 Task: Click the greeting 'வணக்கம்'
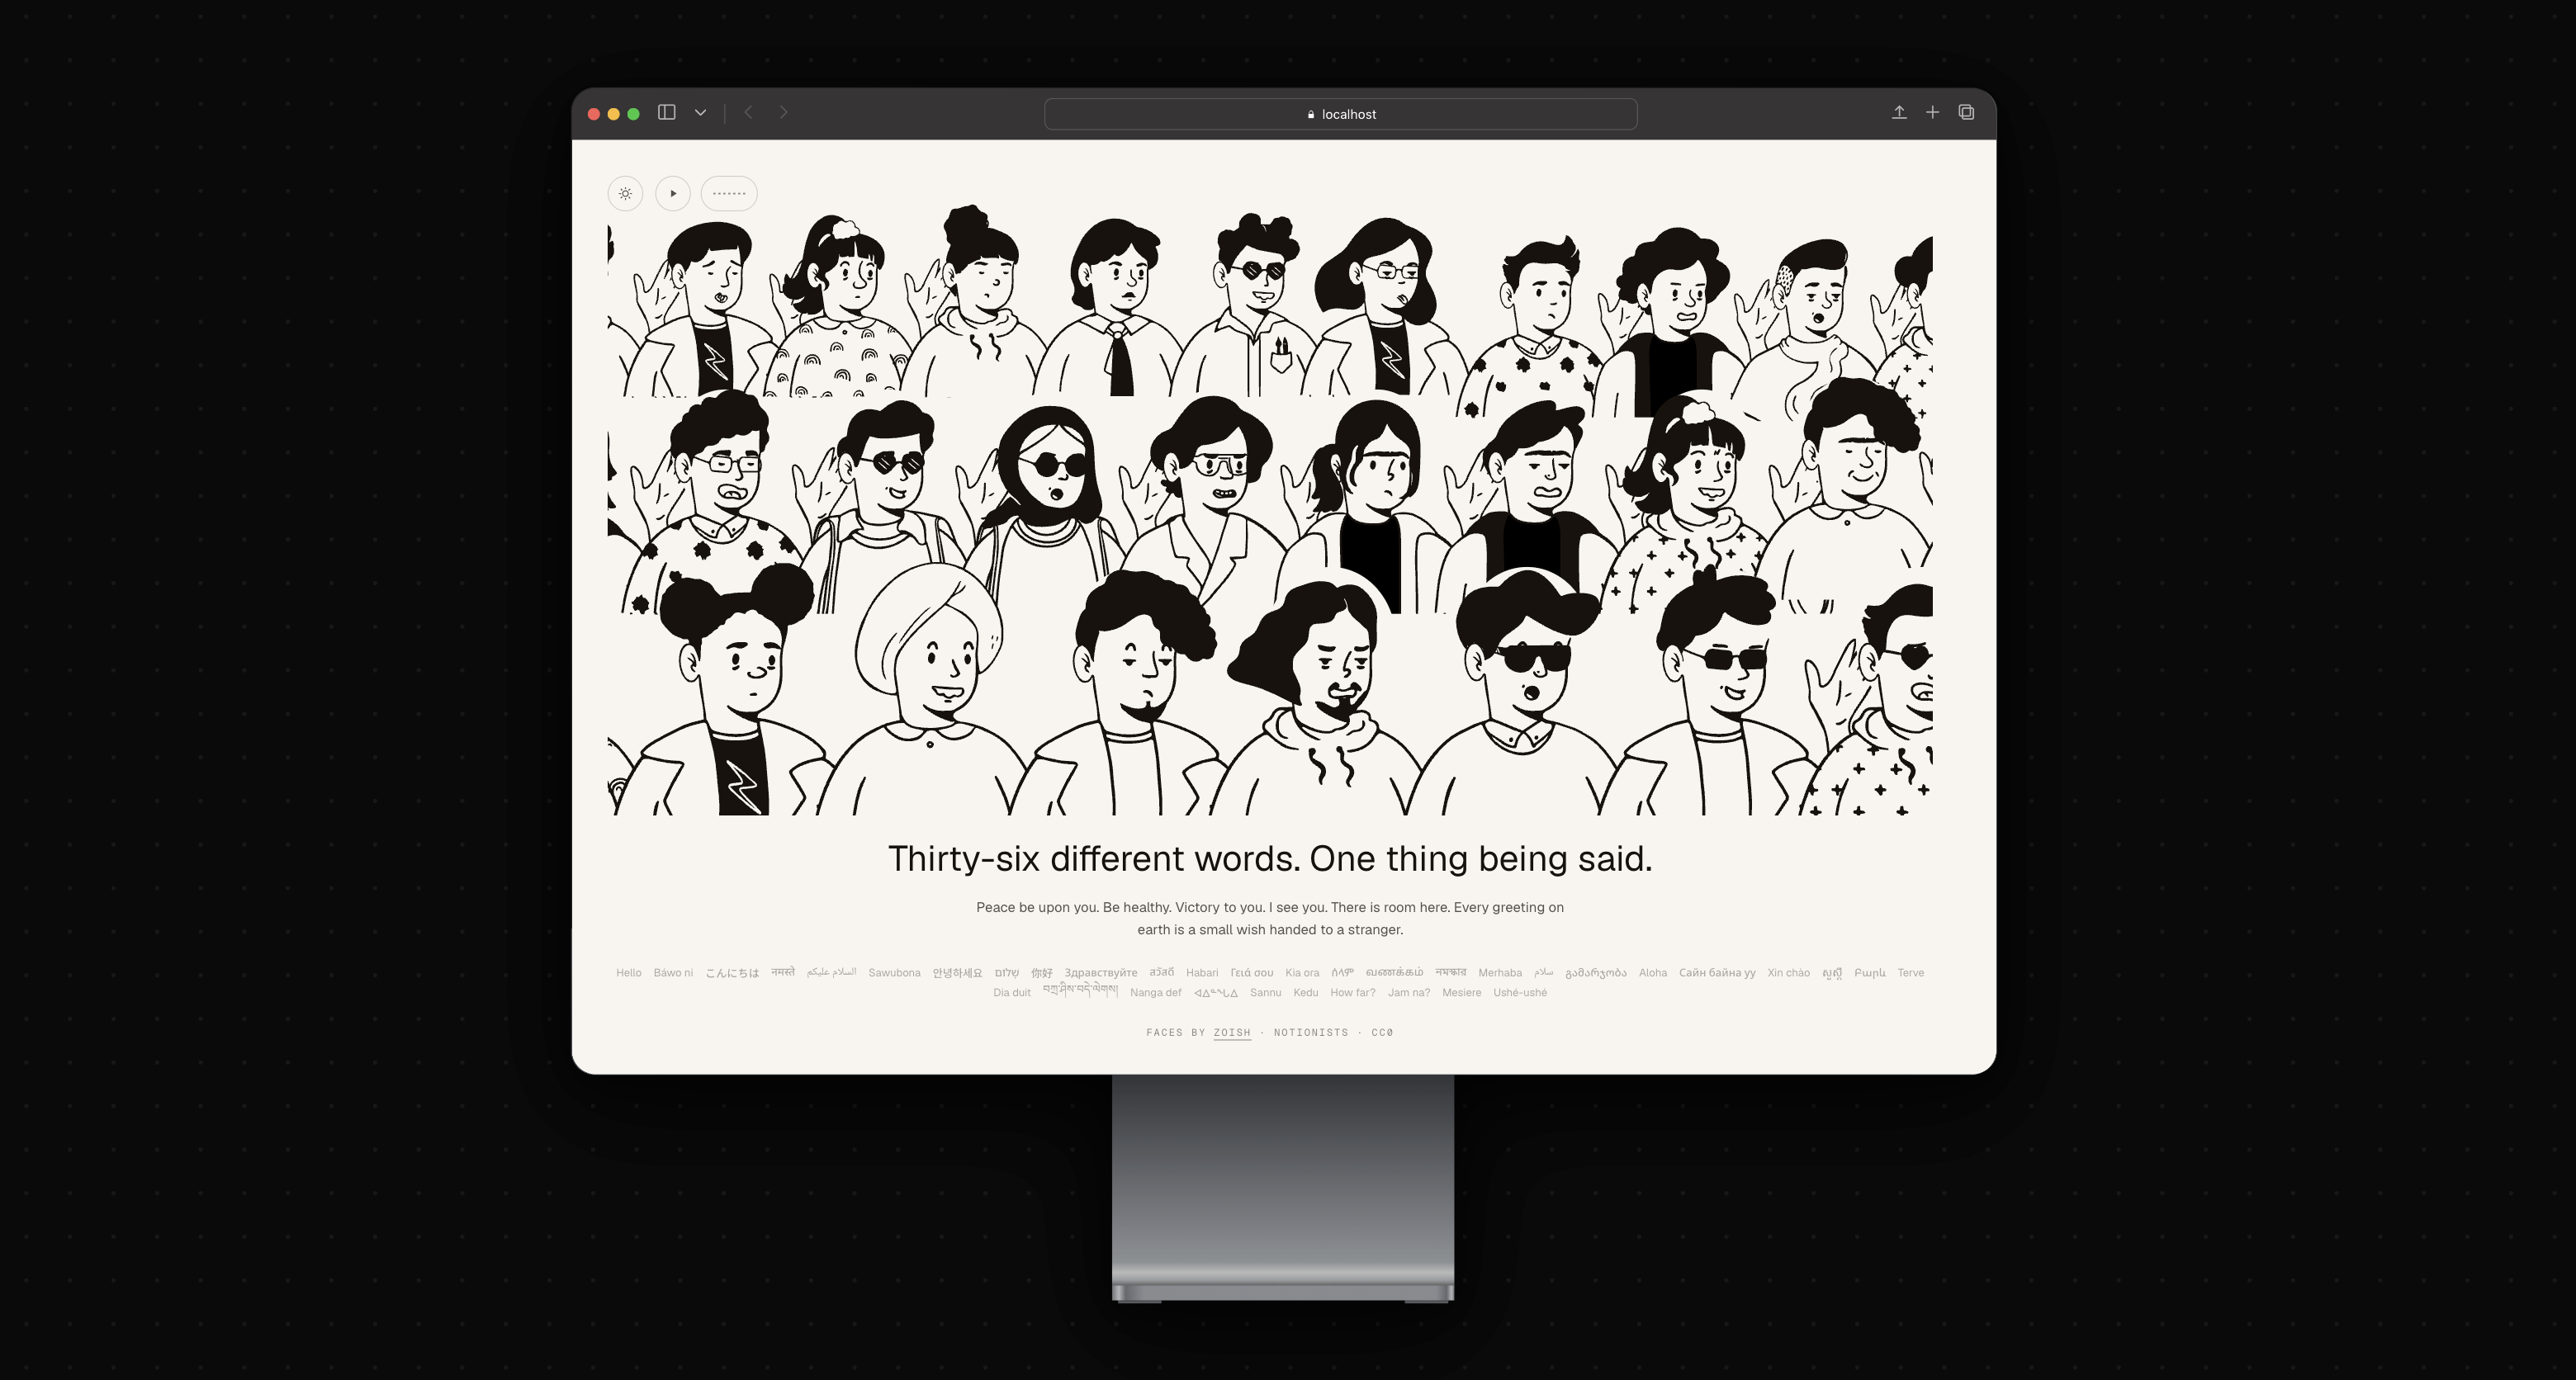(x=1394, y=972)
